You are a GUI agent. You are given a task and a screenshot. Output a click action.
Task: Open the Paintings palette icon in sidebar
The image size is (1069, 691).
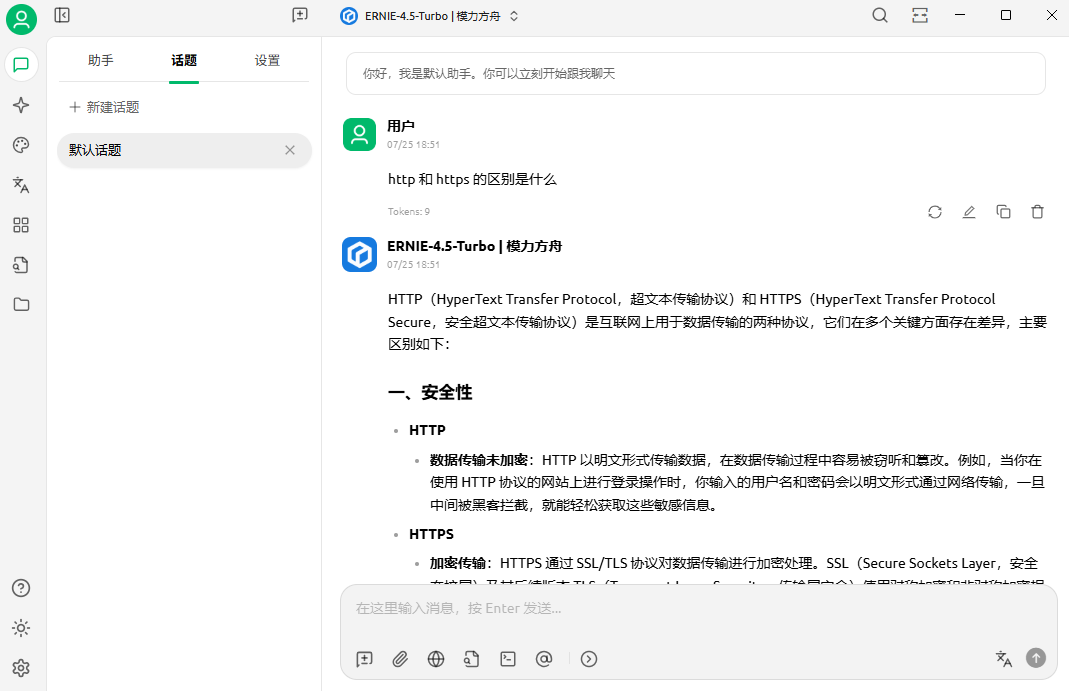click(21, 146)
